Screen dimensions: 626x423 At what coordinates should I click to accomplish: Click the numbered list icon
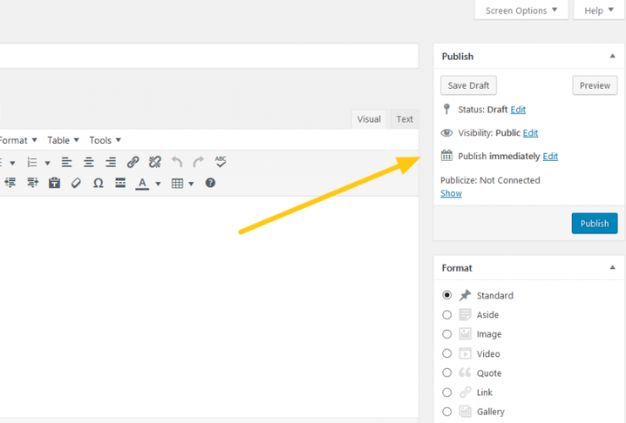(x=32, y=162)
